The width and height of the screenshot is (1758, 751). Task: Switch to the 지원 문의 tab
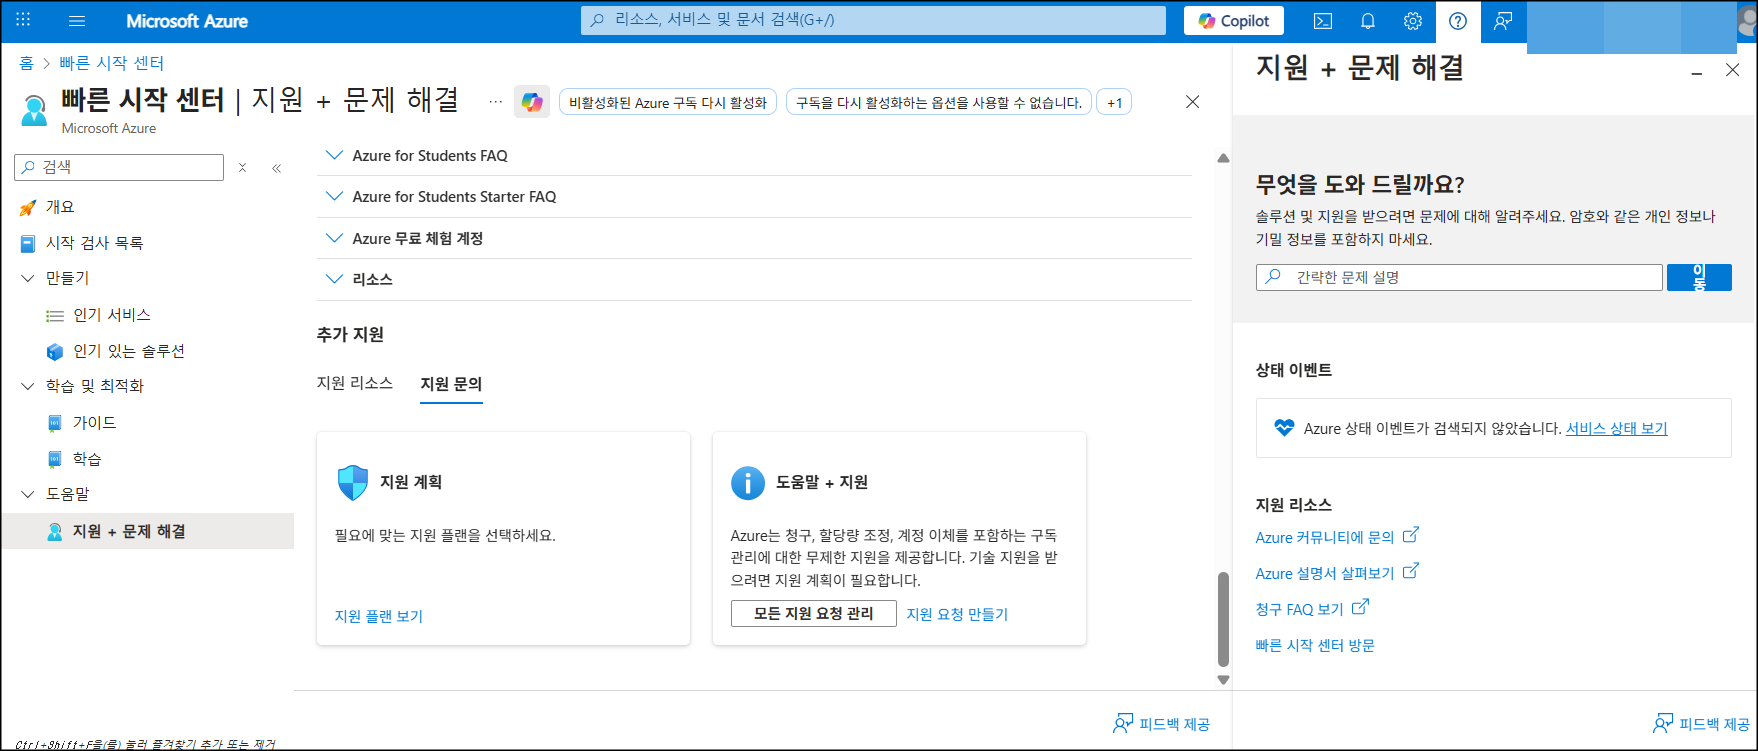451,384
